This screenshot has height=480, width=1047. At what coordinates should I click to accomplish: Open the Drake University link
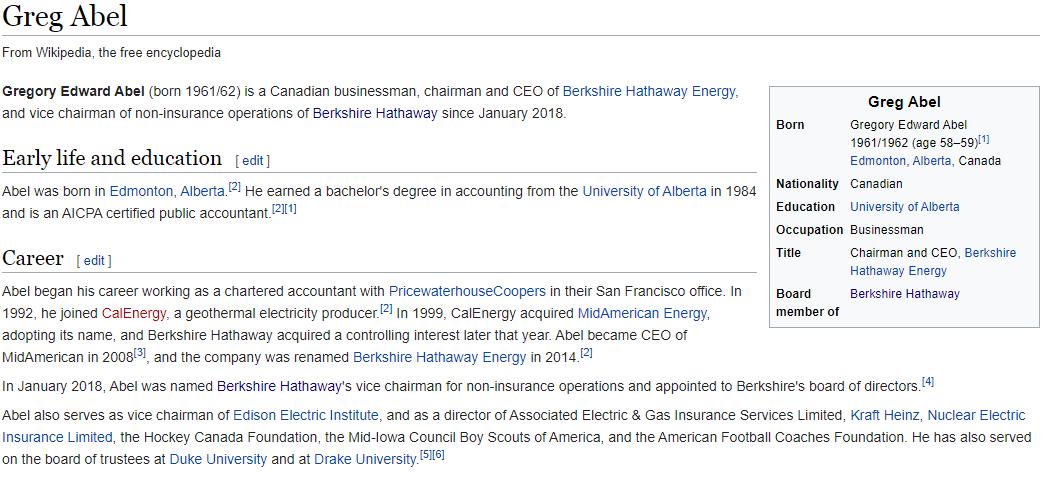click(x=366, y=459)
